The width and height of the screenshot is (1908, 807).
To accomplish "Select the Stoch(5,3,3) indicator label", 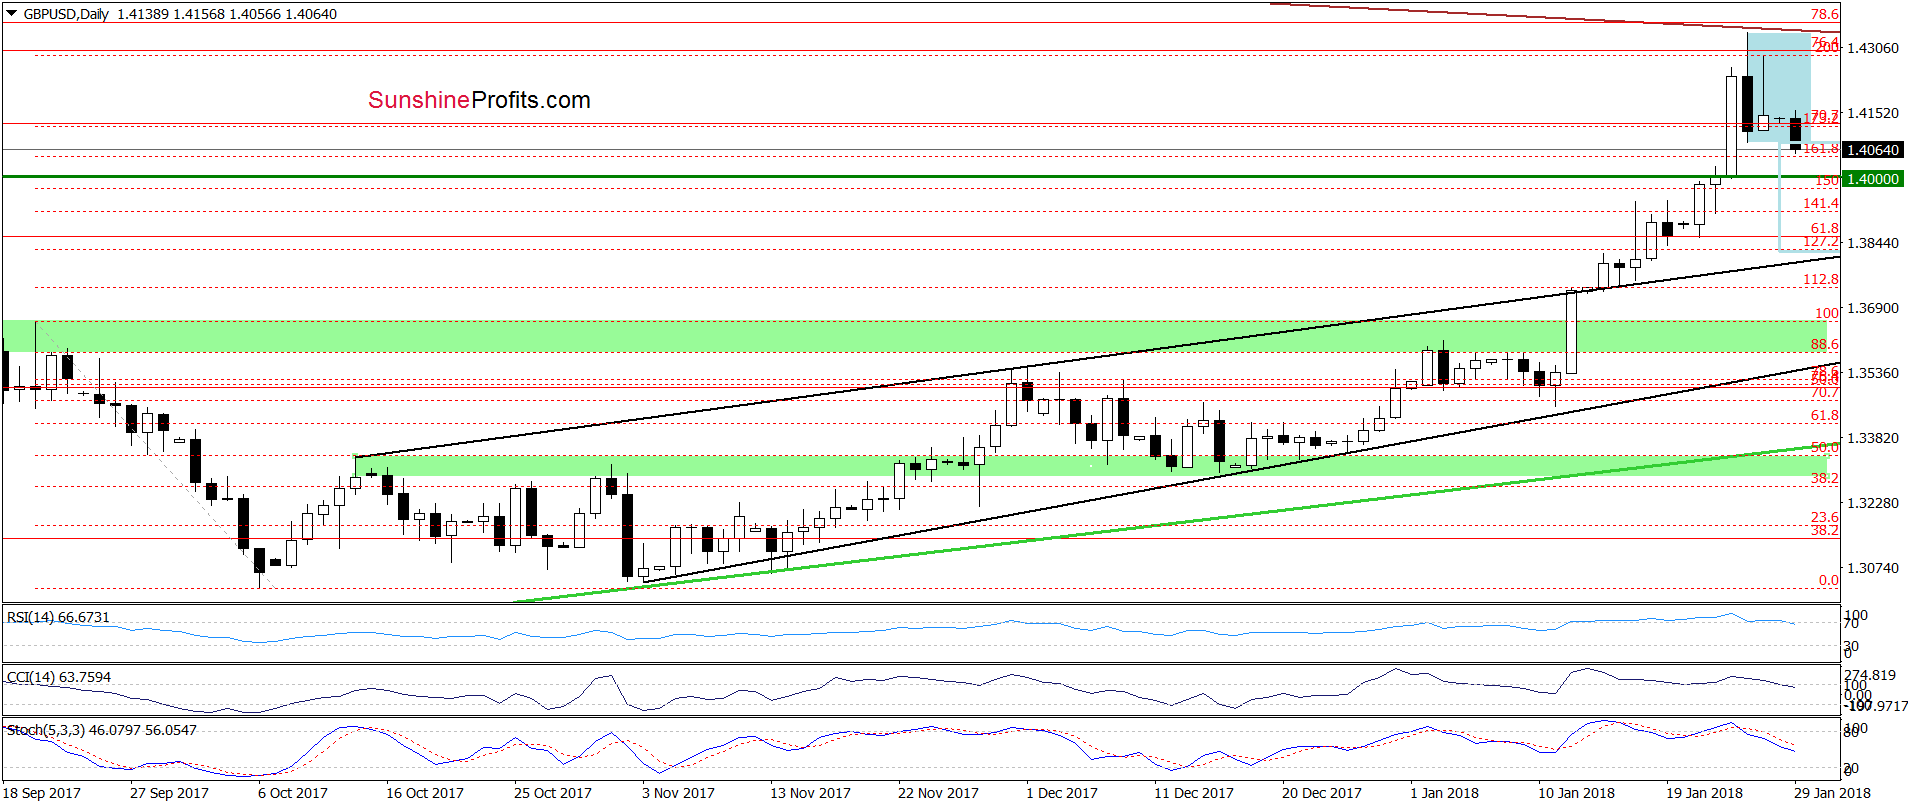I will [102, 730].
